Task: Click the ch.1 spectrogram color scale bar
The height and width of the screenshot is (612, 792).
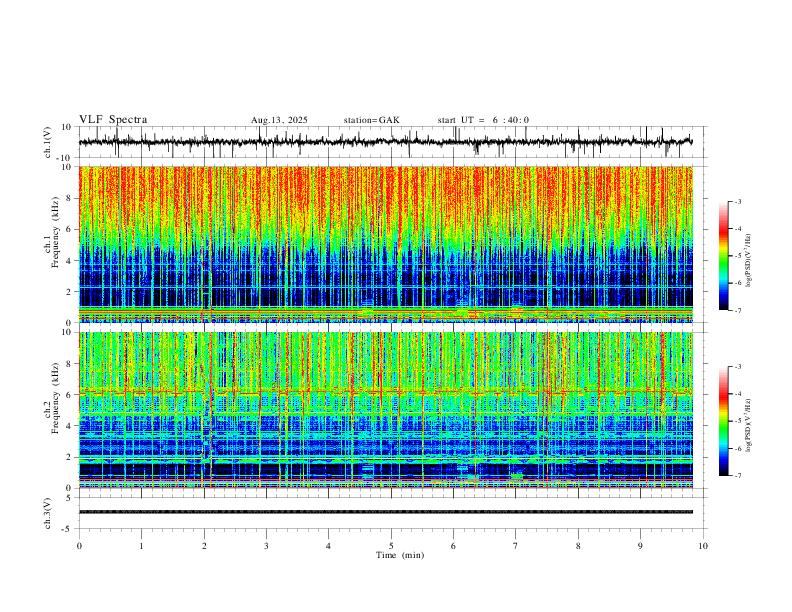Action: click(x=724, y=256)
